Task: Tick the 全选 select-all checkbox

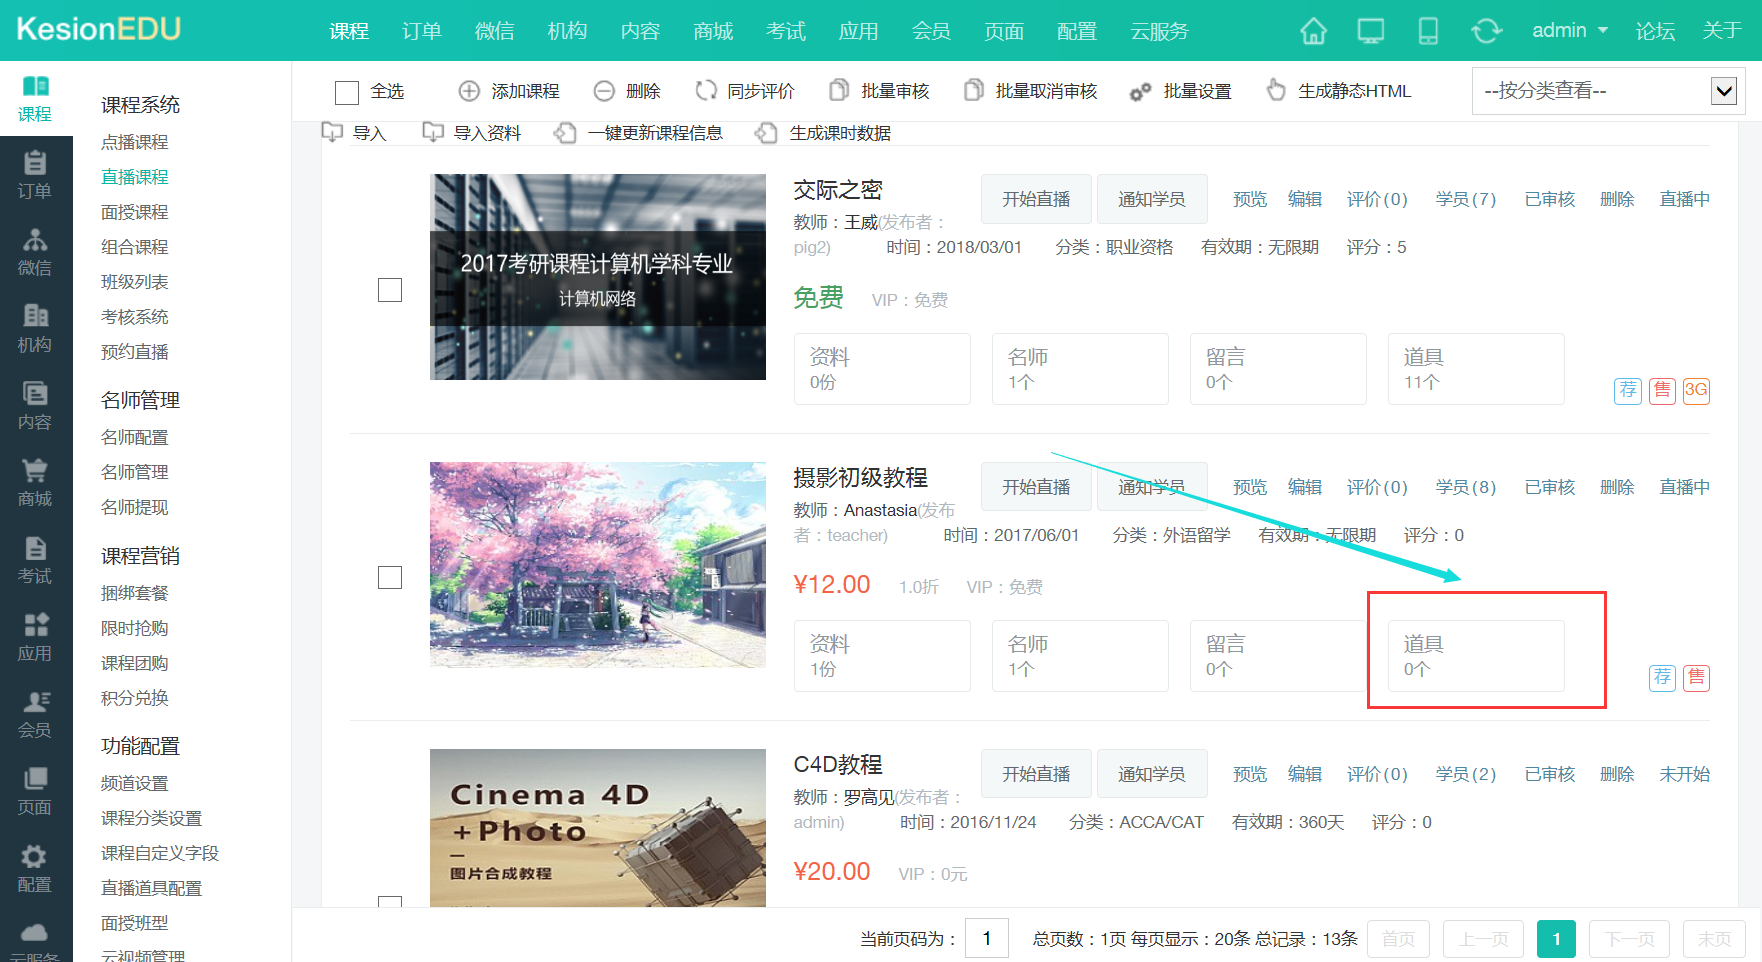Action: click(x=347, y=92)
